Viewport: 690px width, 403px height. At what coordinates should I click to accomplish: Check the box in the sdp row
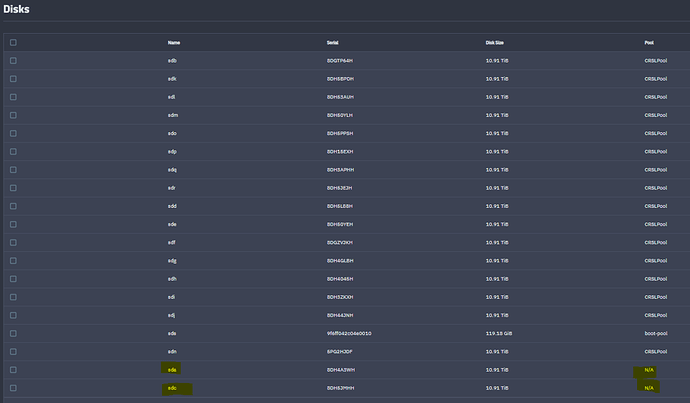(13, 152)
